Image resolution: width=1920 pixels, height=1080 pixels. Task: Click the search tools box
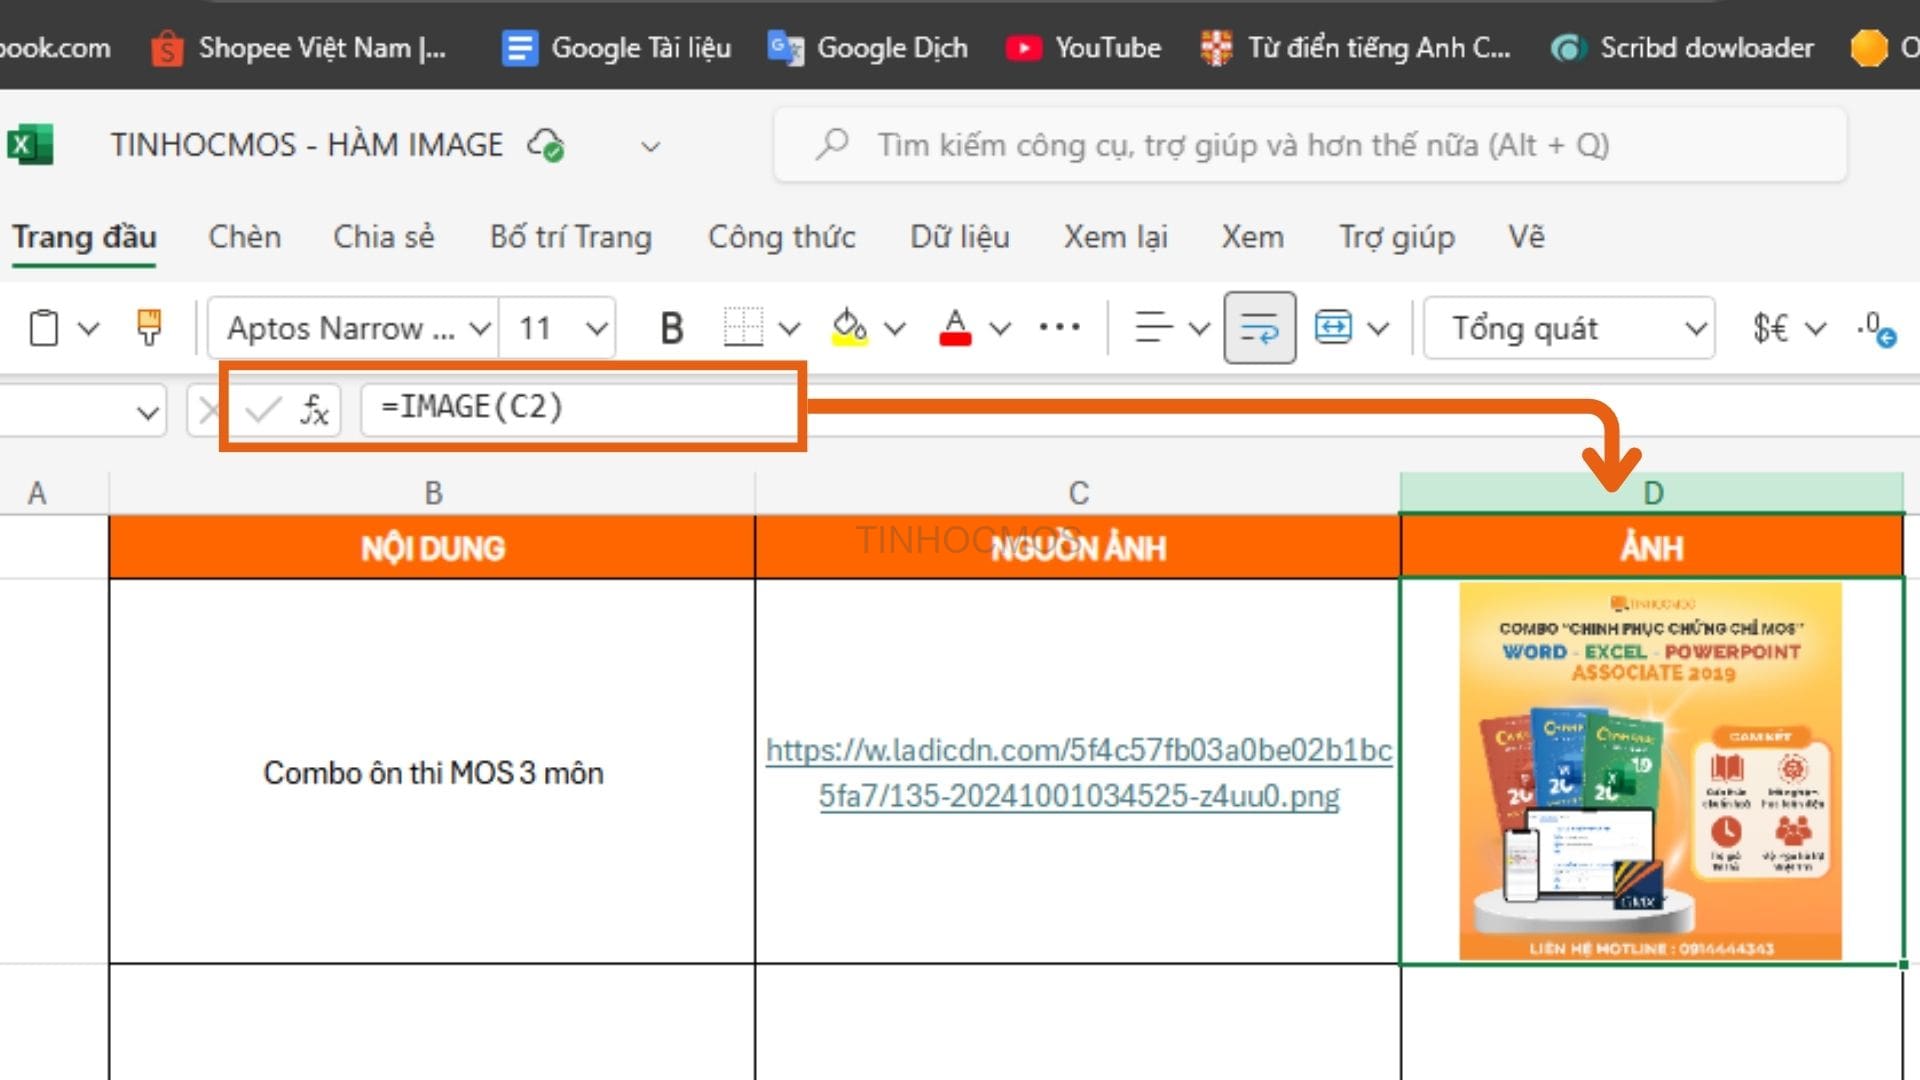pos(1310,145)
